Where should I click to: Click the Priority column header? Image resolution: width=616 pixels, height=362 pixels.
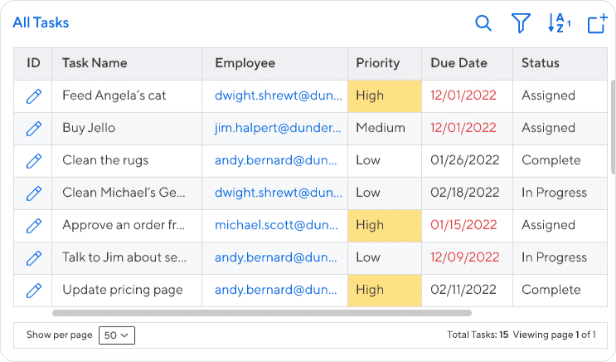[x=385, y=63]
